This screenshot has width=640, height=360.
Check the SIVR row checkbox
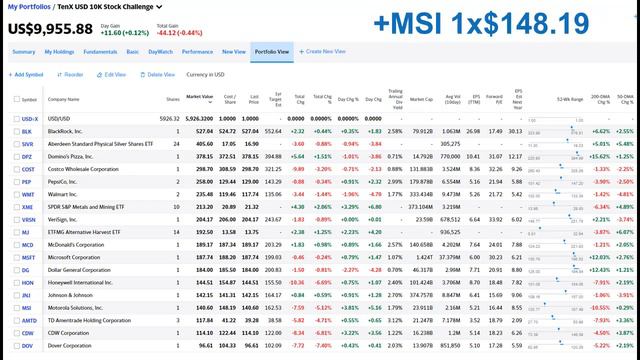[17, 144]
